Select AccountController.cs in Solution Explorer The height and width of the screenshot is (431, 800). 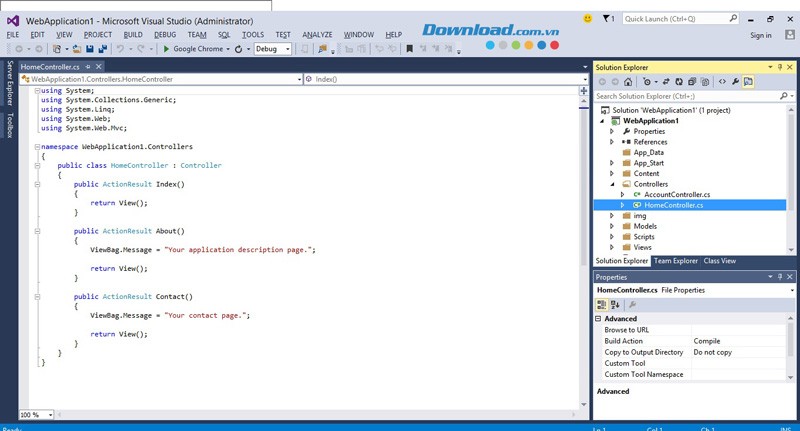click(677, 195)
